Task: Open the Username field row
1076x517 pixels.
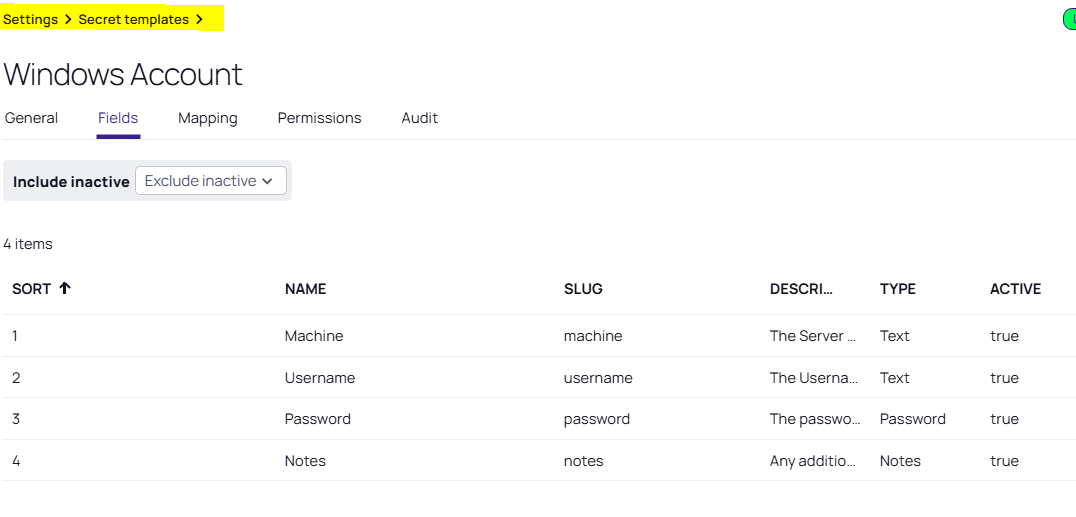Action: tap(320, 378)
